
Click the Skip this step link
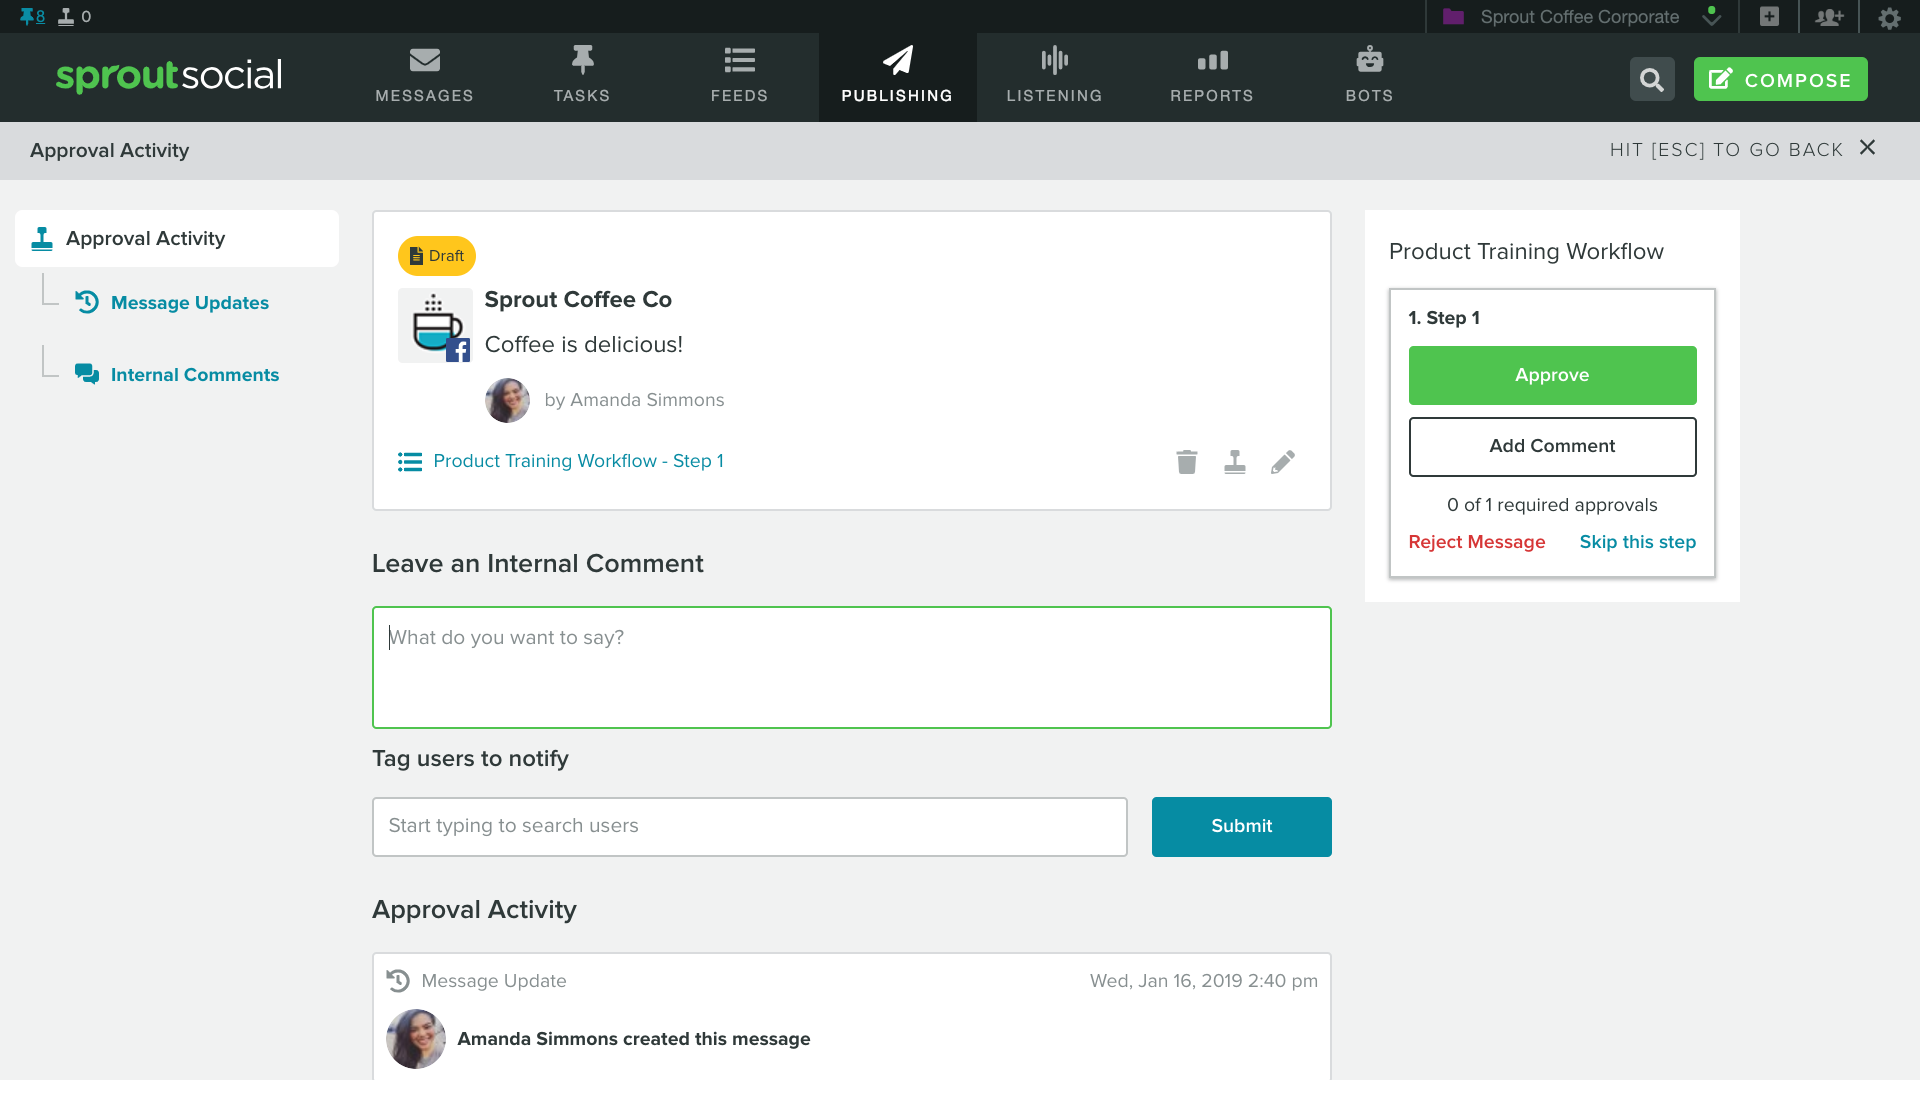(1638, 542)
